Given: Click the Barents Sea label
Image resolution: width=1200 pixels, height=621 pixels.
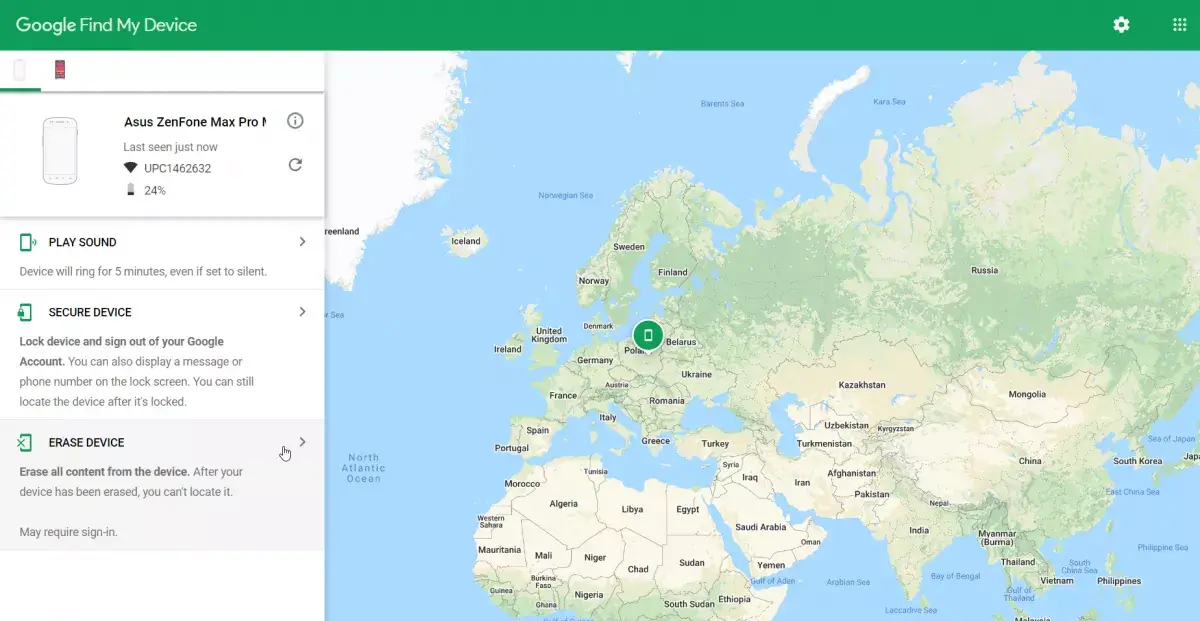Looking at the screenshot, I should pos(722,104).
